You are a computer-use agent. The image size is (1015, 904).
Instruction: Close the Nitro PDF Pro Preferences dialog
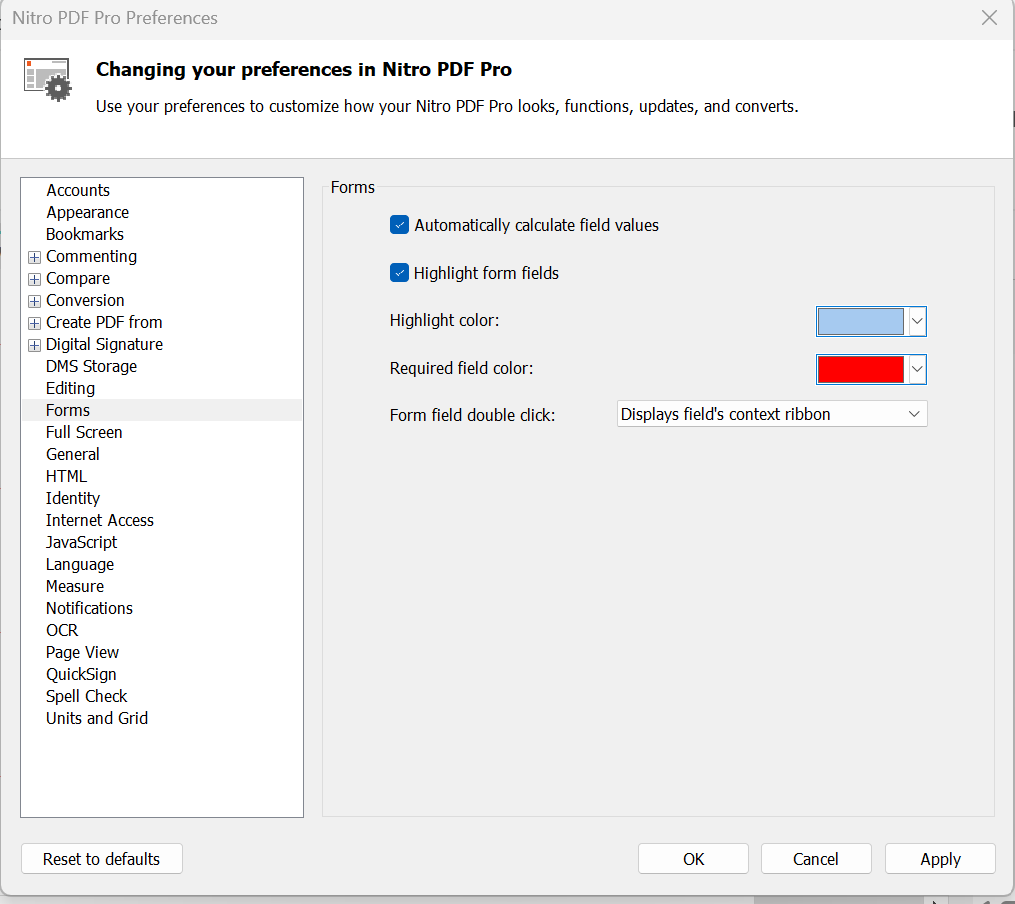tap(989, 17)
